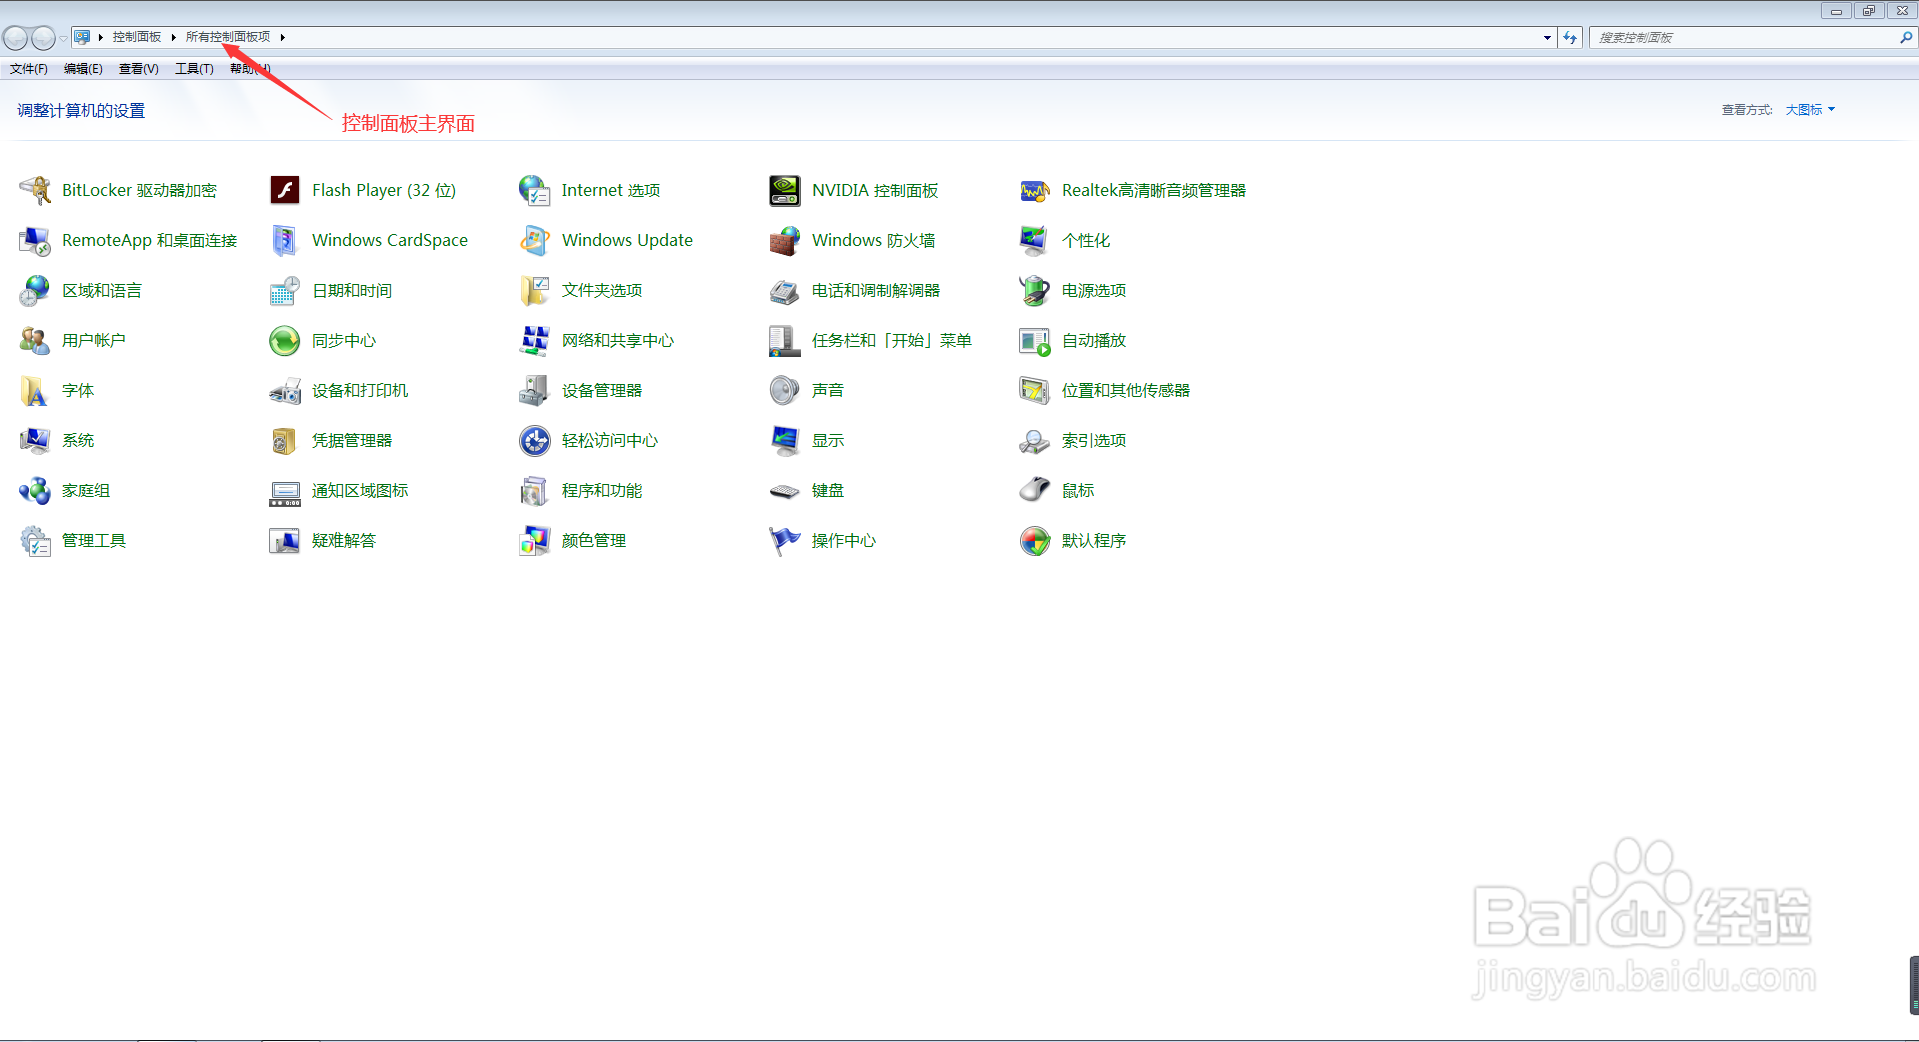The height and width of the screenshot is (1042, 1919).
Task: Click the Back navigation button
Action: [x=15, y=38]
